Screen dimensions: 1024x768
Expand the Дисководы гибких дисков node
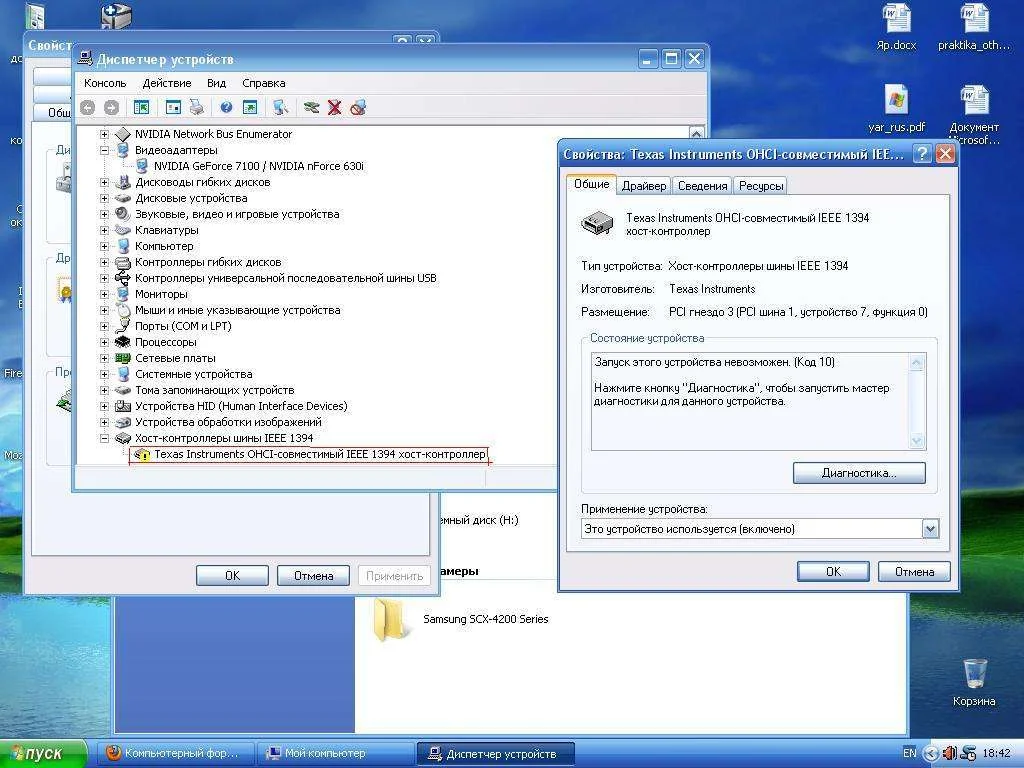click(x=104, y=182)
